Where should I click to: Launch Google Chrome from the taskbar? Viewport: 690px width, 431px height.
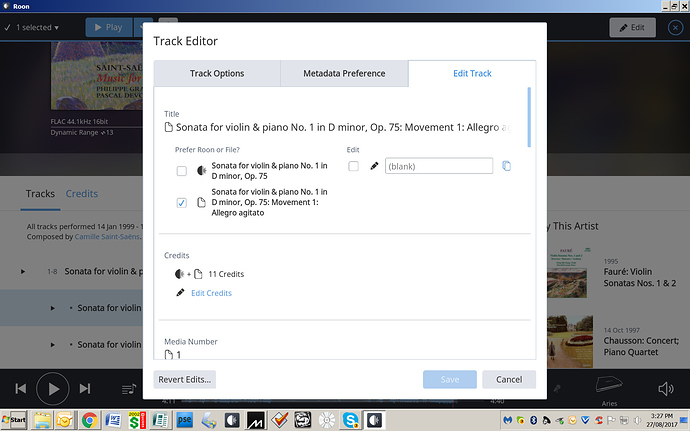pos(89,420)
